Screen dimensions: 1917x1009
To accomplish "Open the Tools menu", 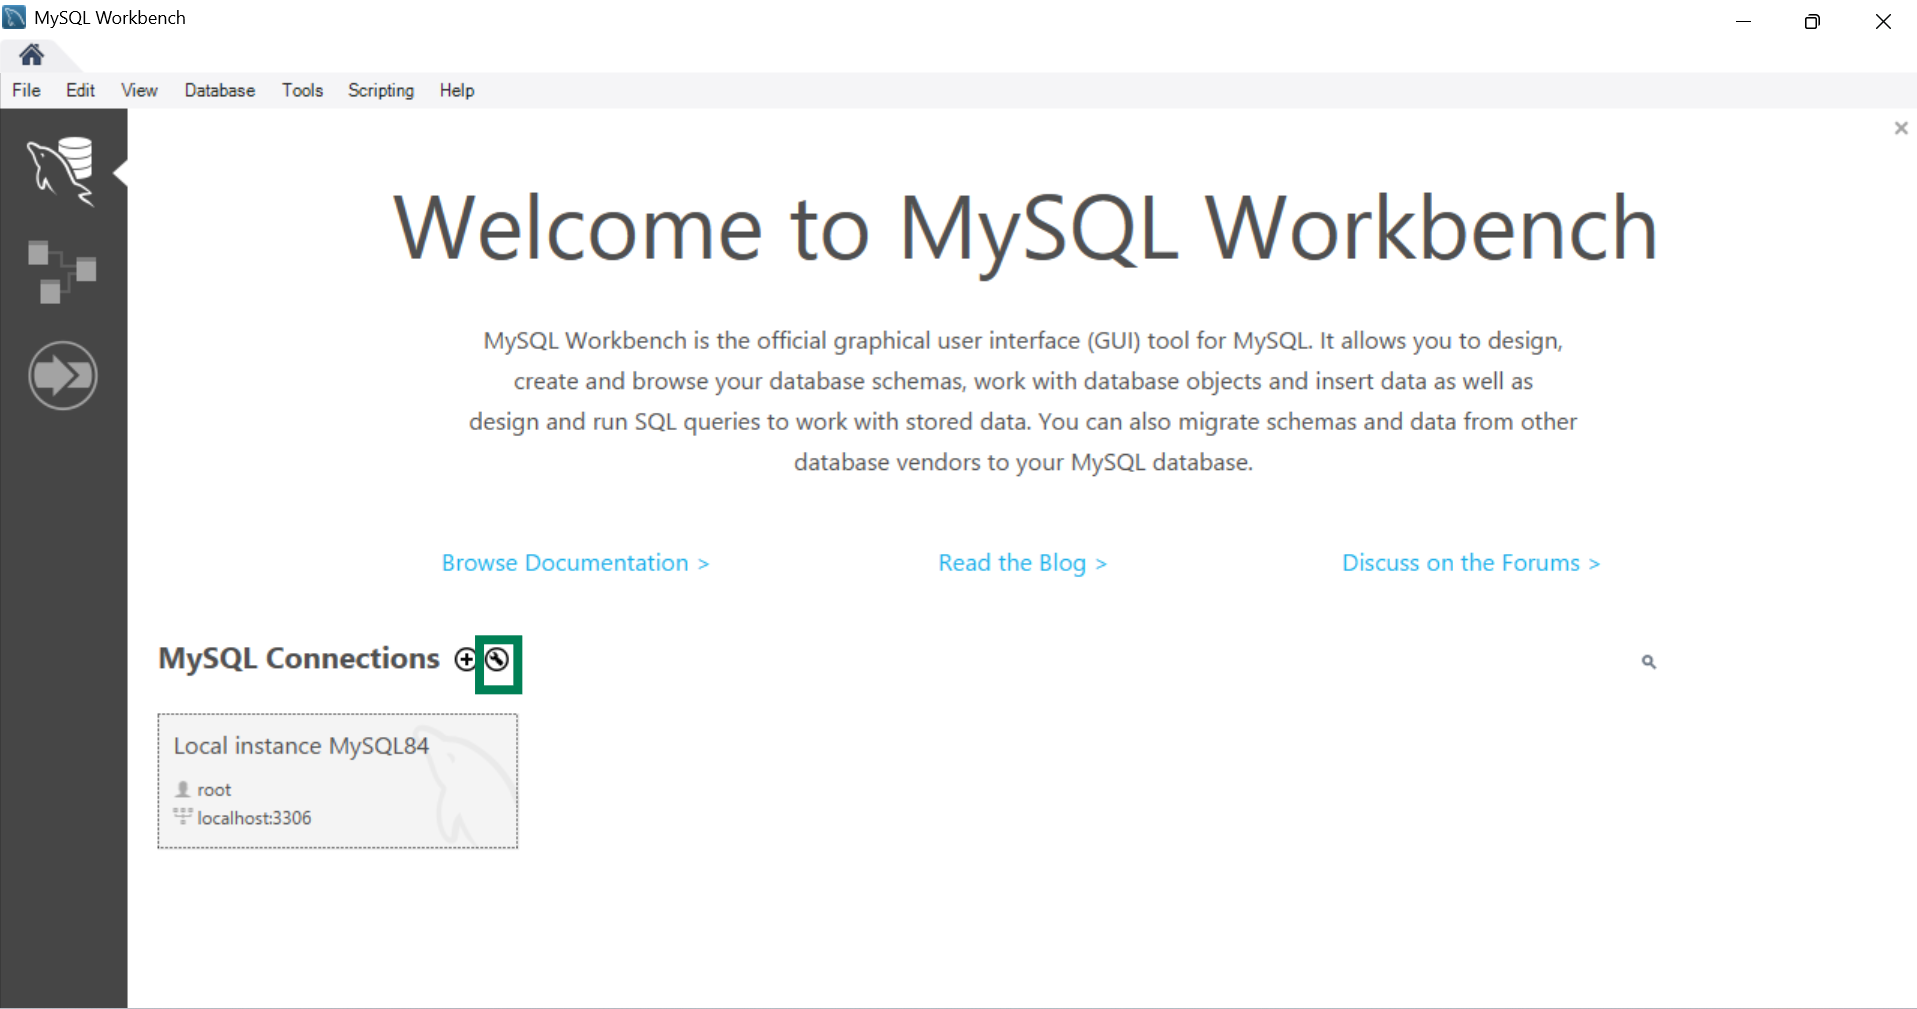I will pos(302,90).
